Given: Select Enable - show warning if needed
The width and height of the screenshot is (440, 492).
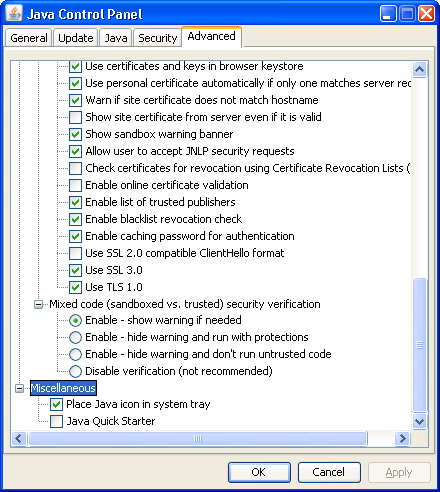Looking at the screenshot, I should [x=75, y=320].
